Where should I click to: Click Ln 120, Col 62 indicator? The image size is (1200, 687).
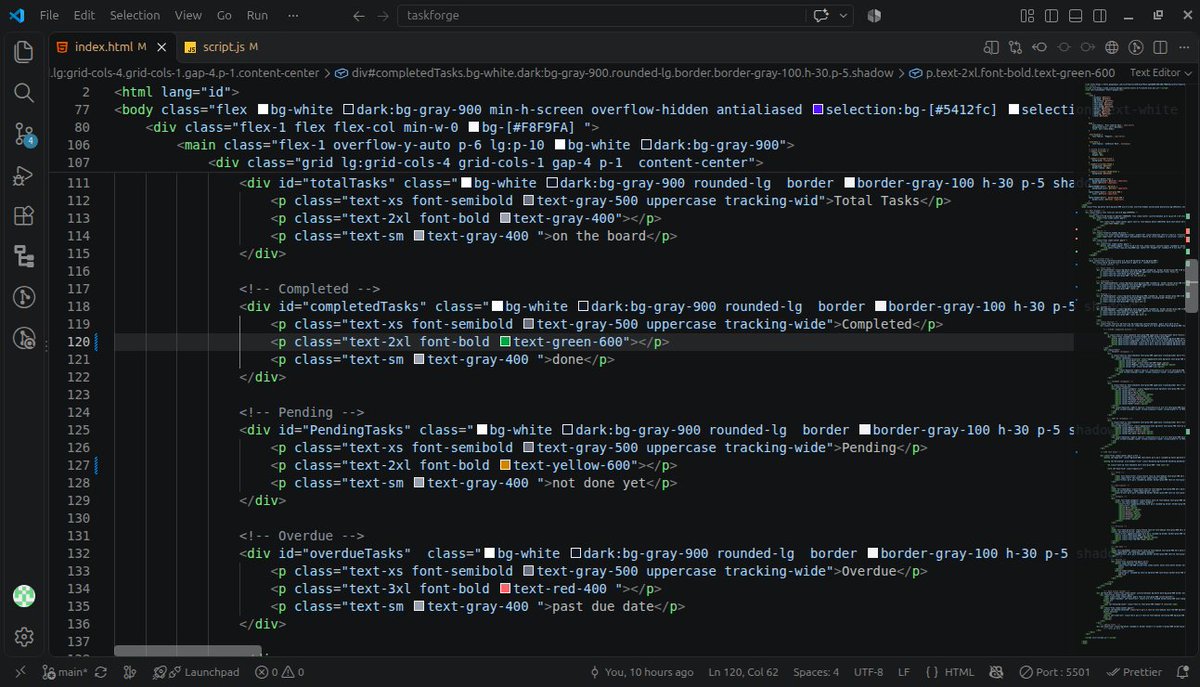click(x=743, y=672)
